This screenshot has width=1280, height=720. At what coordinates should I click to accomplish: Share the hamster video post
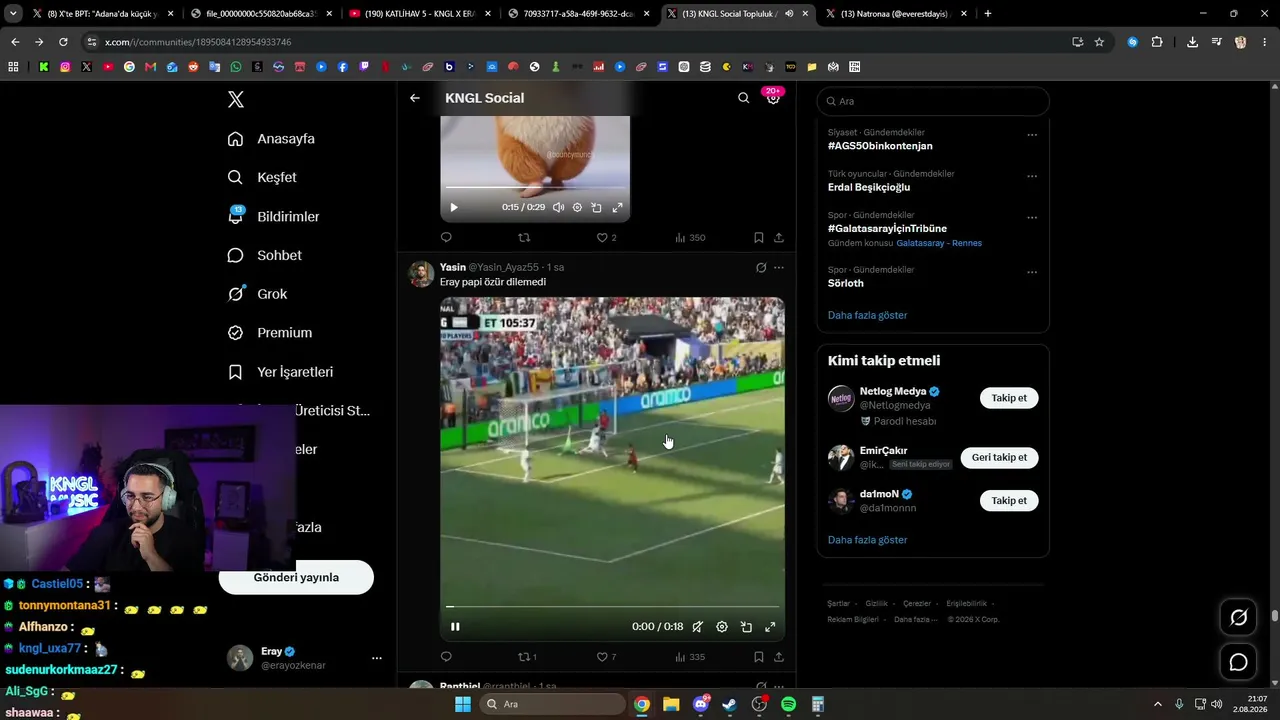(779, 238)
